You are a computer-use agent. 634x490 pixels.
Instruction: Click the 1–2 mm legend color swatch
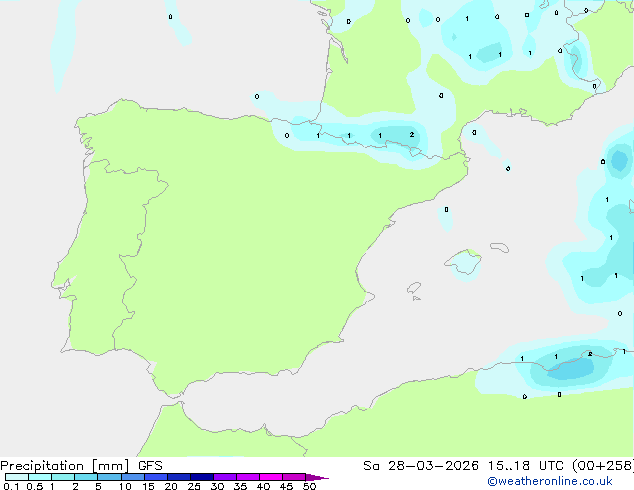click(63, 477)
